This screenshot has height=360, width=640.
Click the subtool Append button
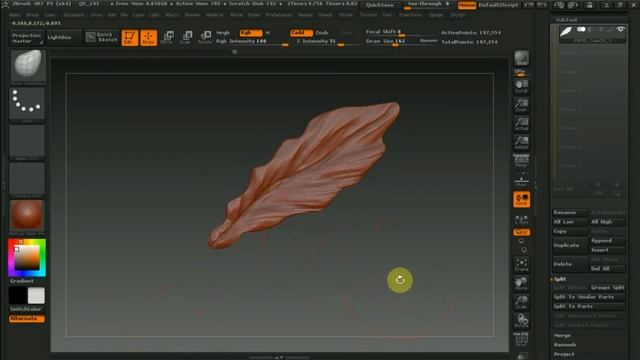[608, 241]
